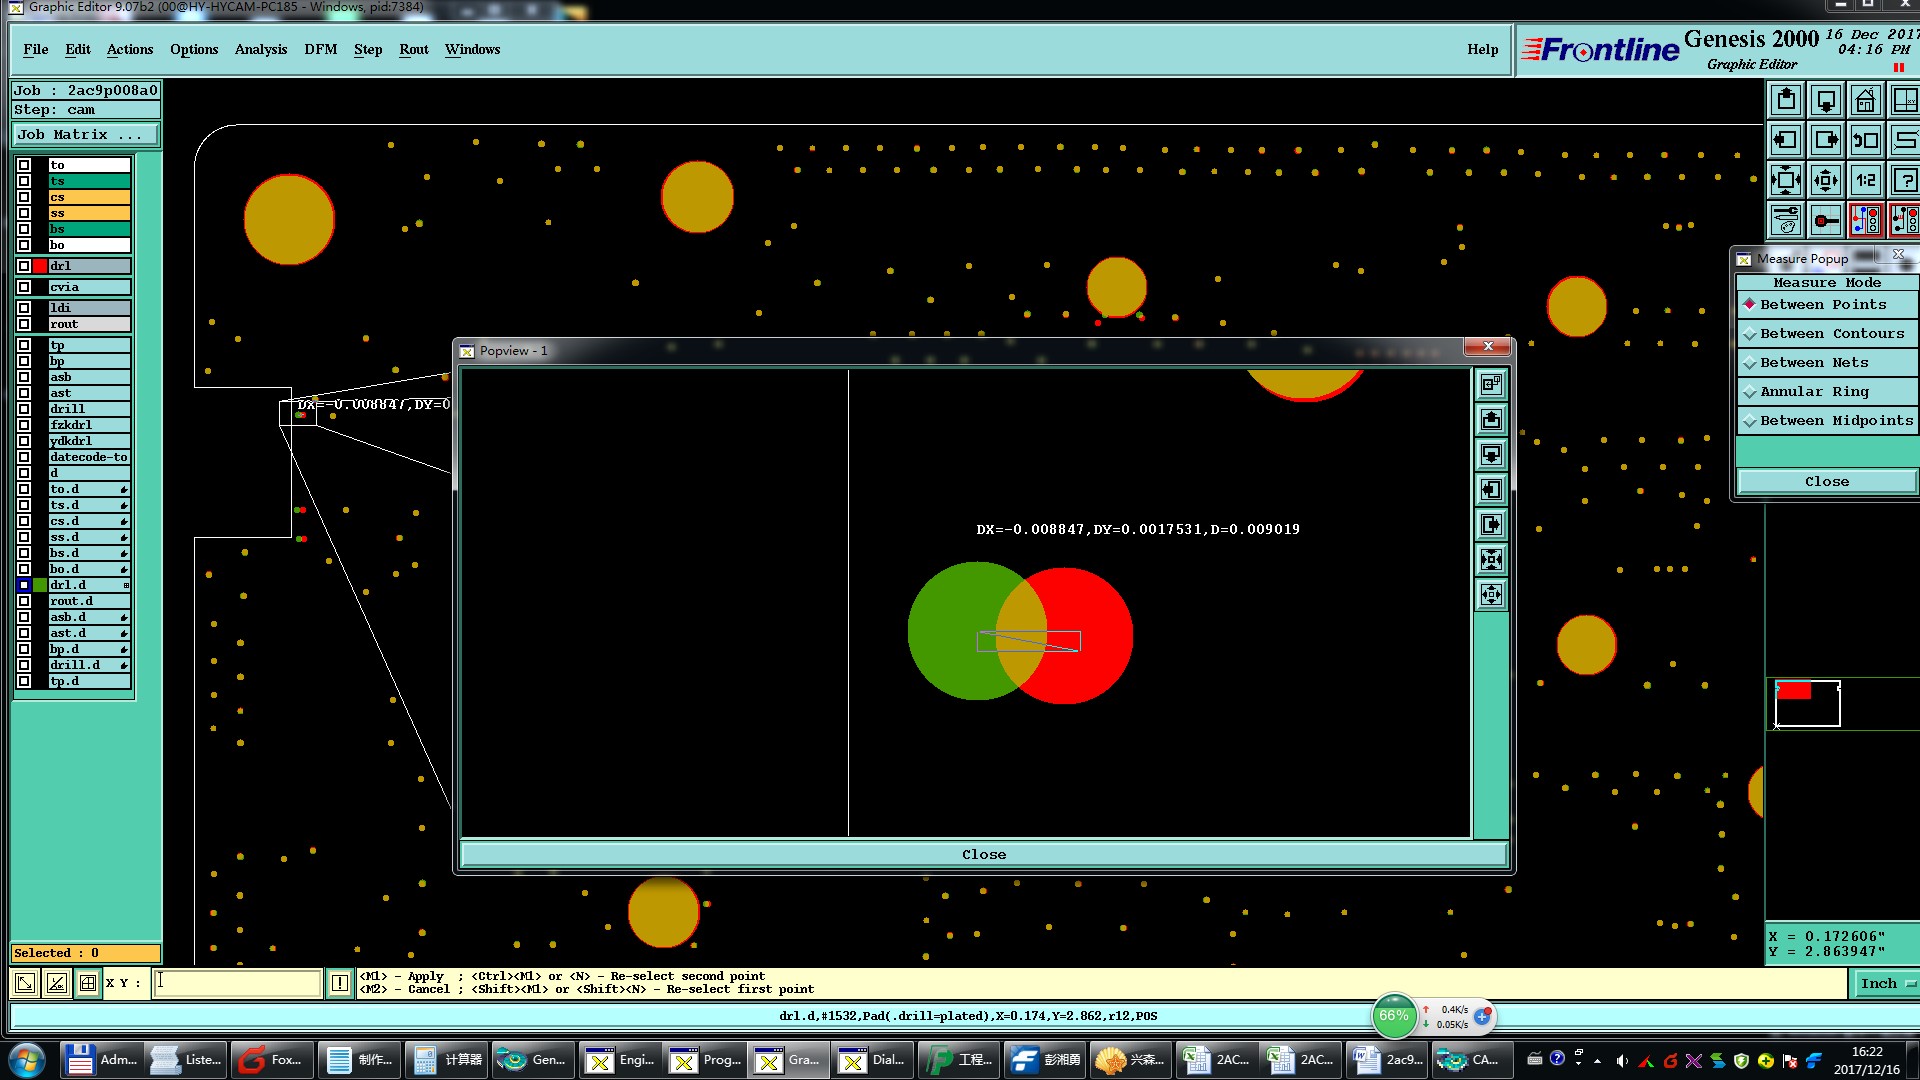Viewport: 1920px width, 1080px height.
Task: Open the Job Matrix expander button
Action: click(85, 135)
